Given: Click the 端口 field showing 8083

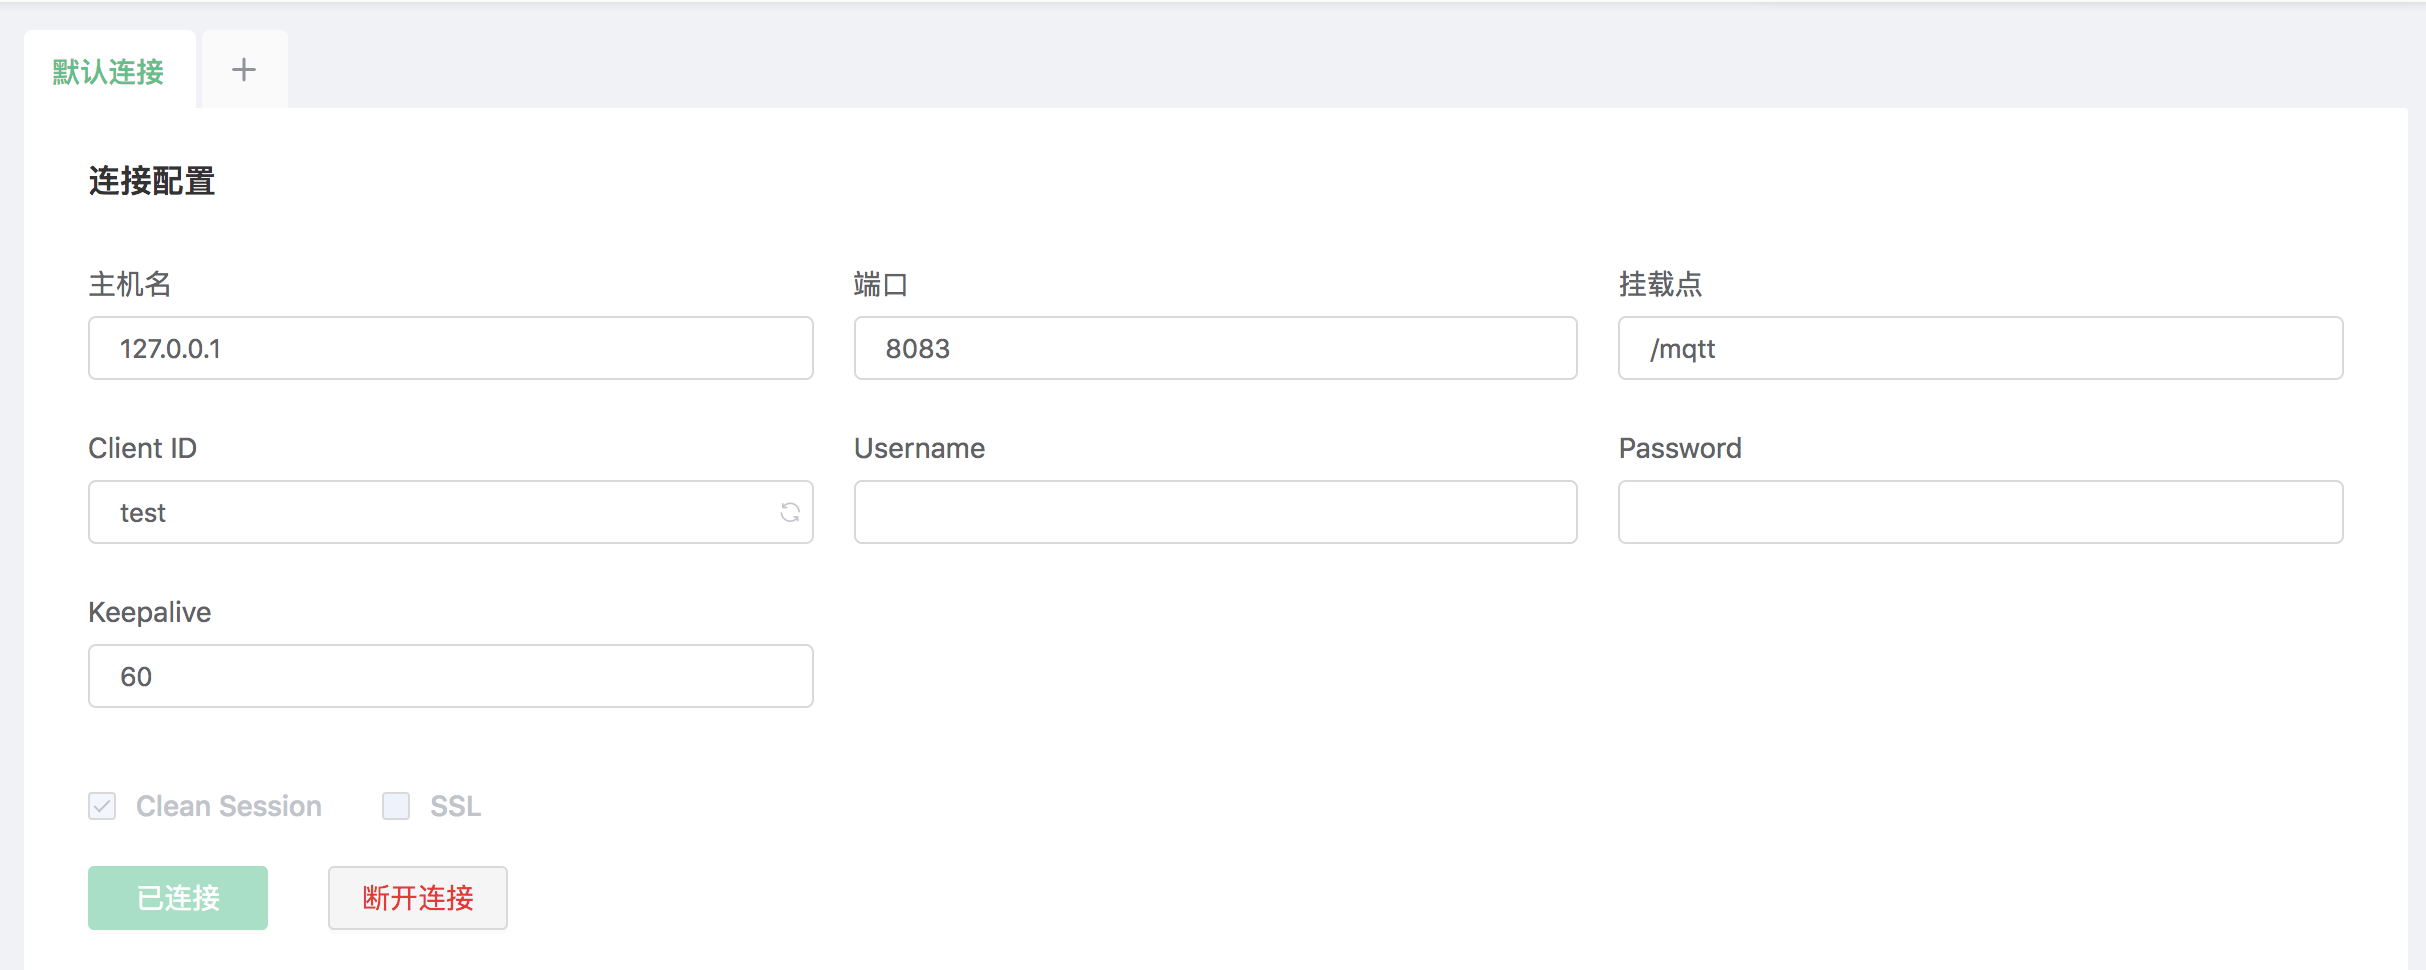Looking at the screenshot, I should click(x=1216, y=348).
